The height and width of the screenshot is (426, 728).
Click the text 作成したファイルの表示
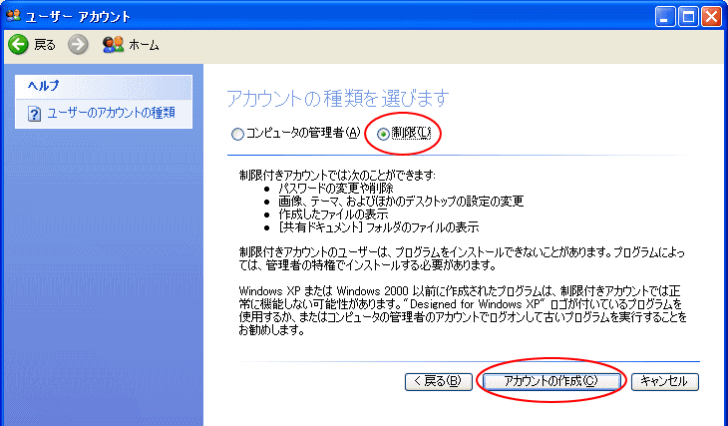tap(333, 214)
